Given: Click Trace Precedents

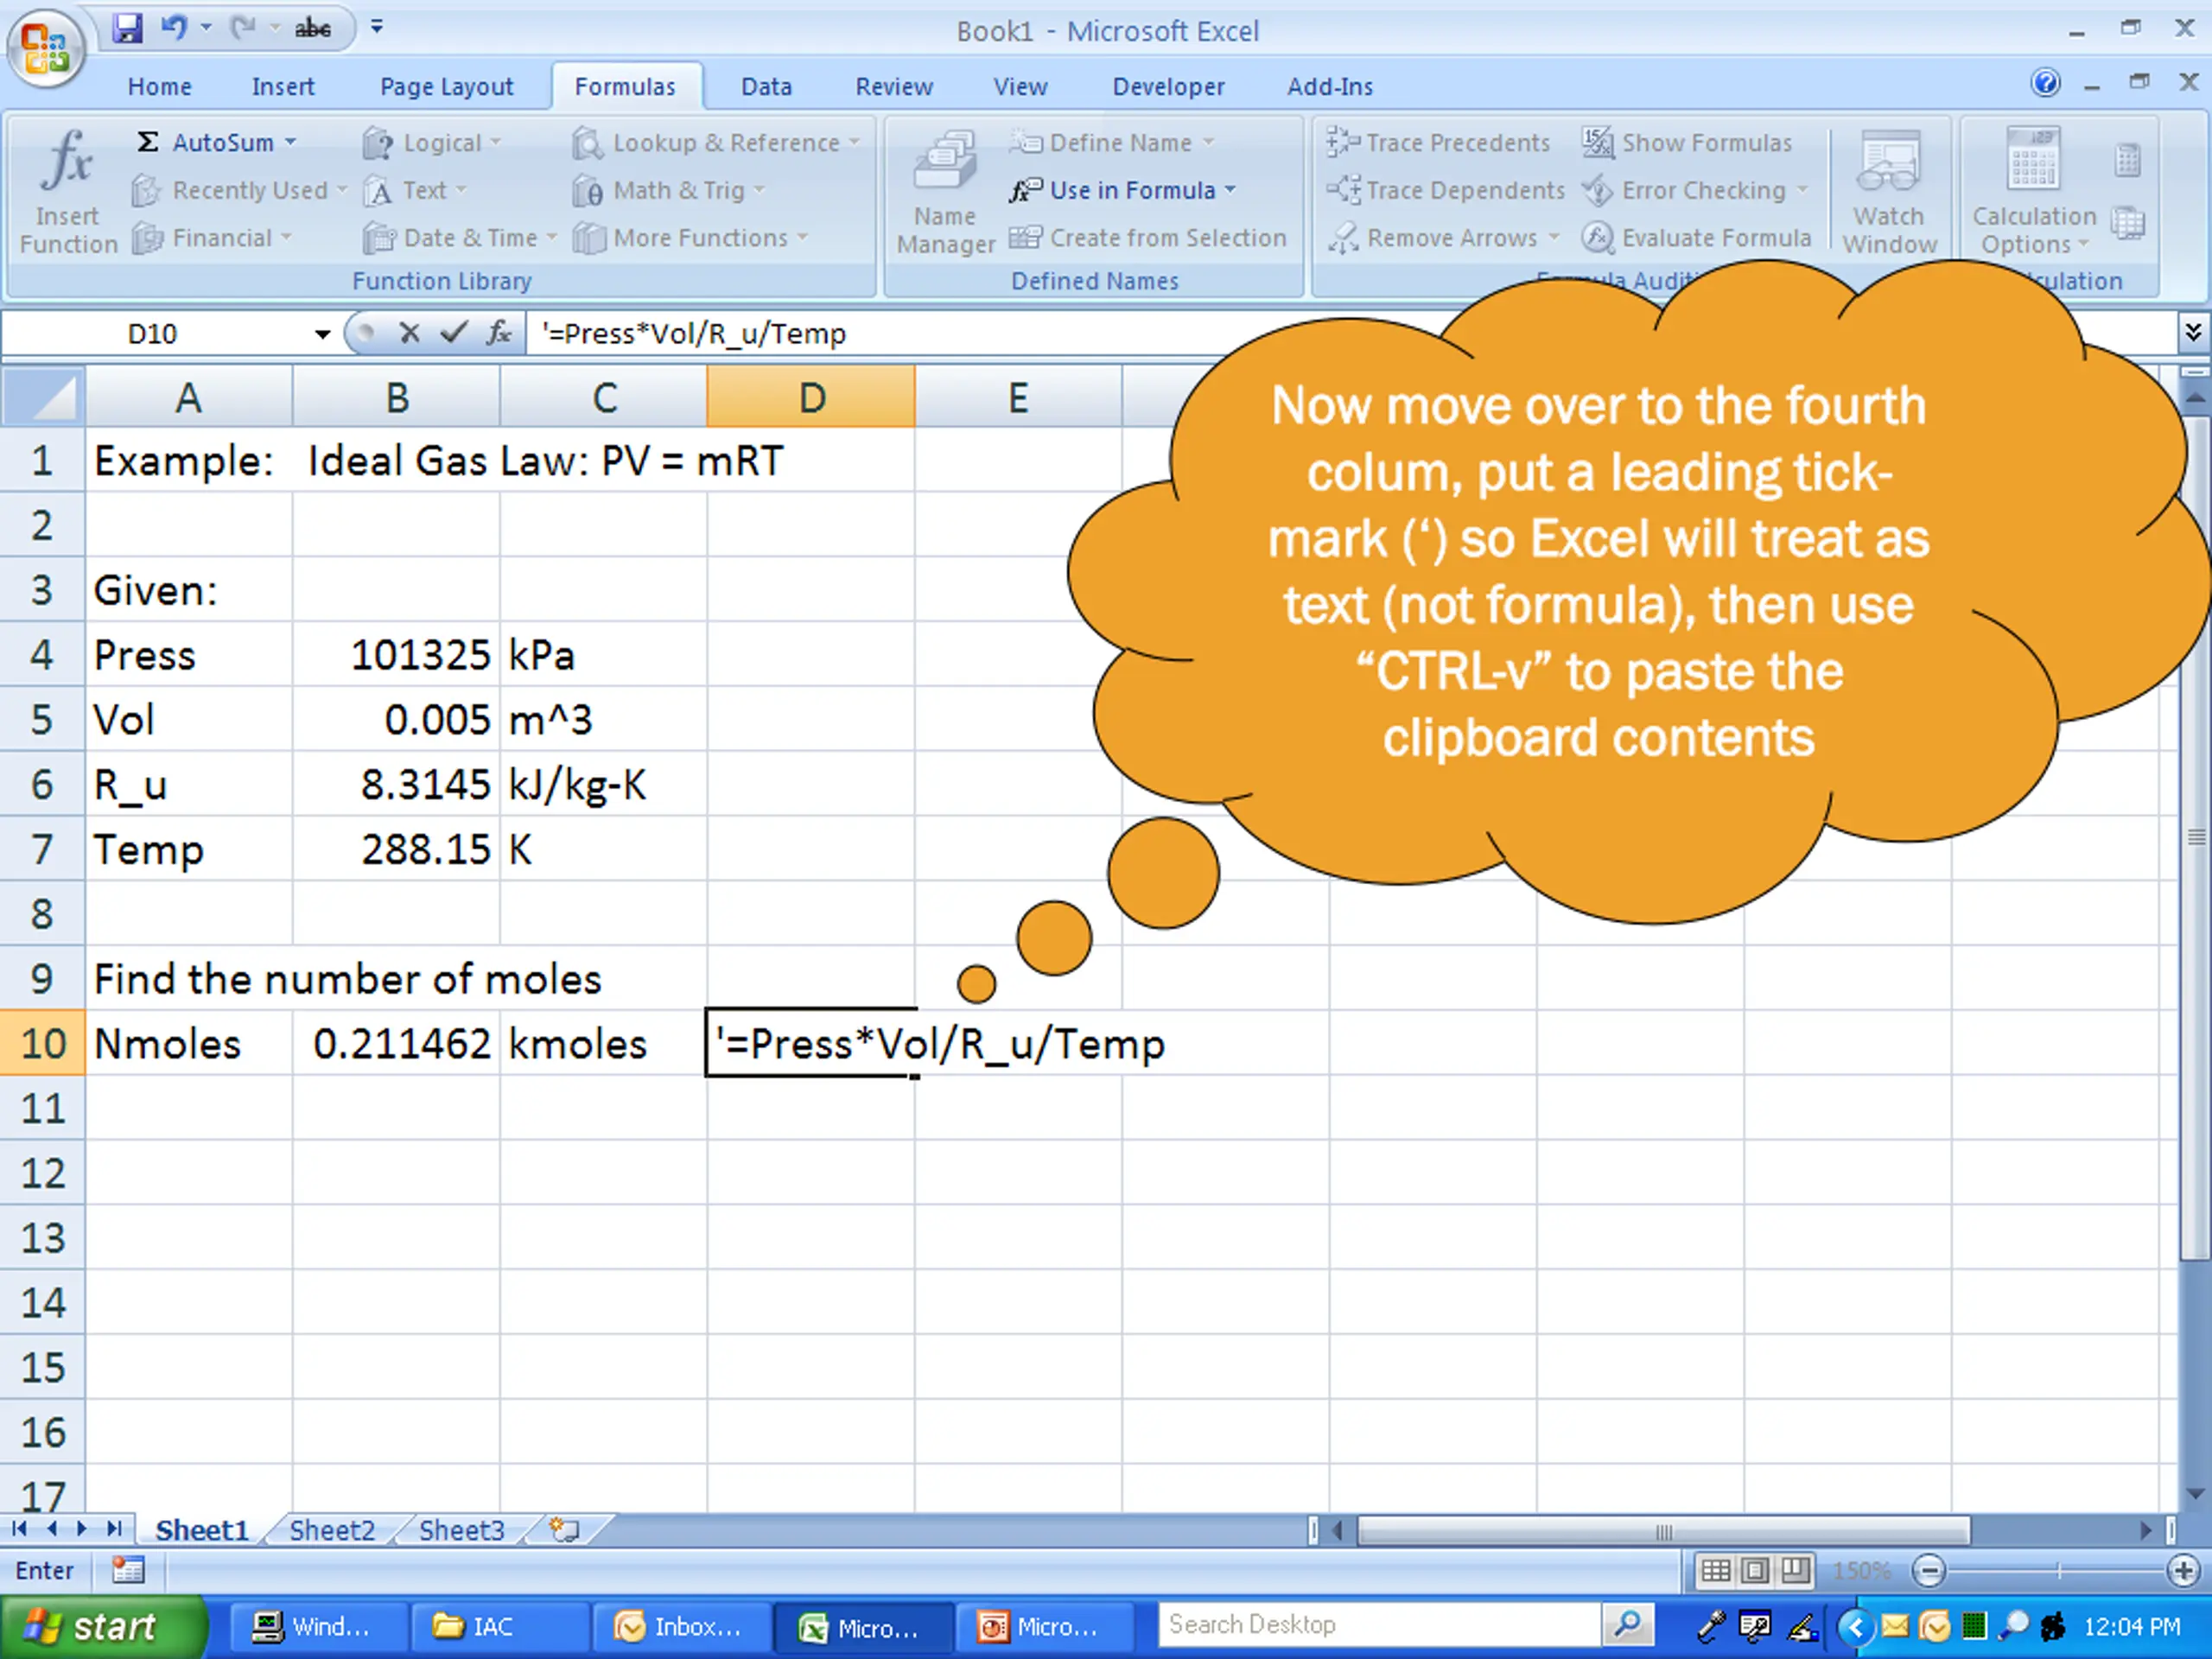Looking at the screenshot, I should click(x=1438, y=143).
